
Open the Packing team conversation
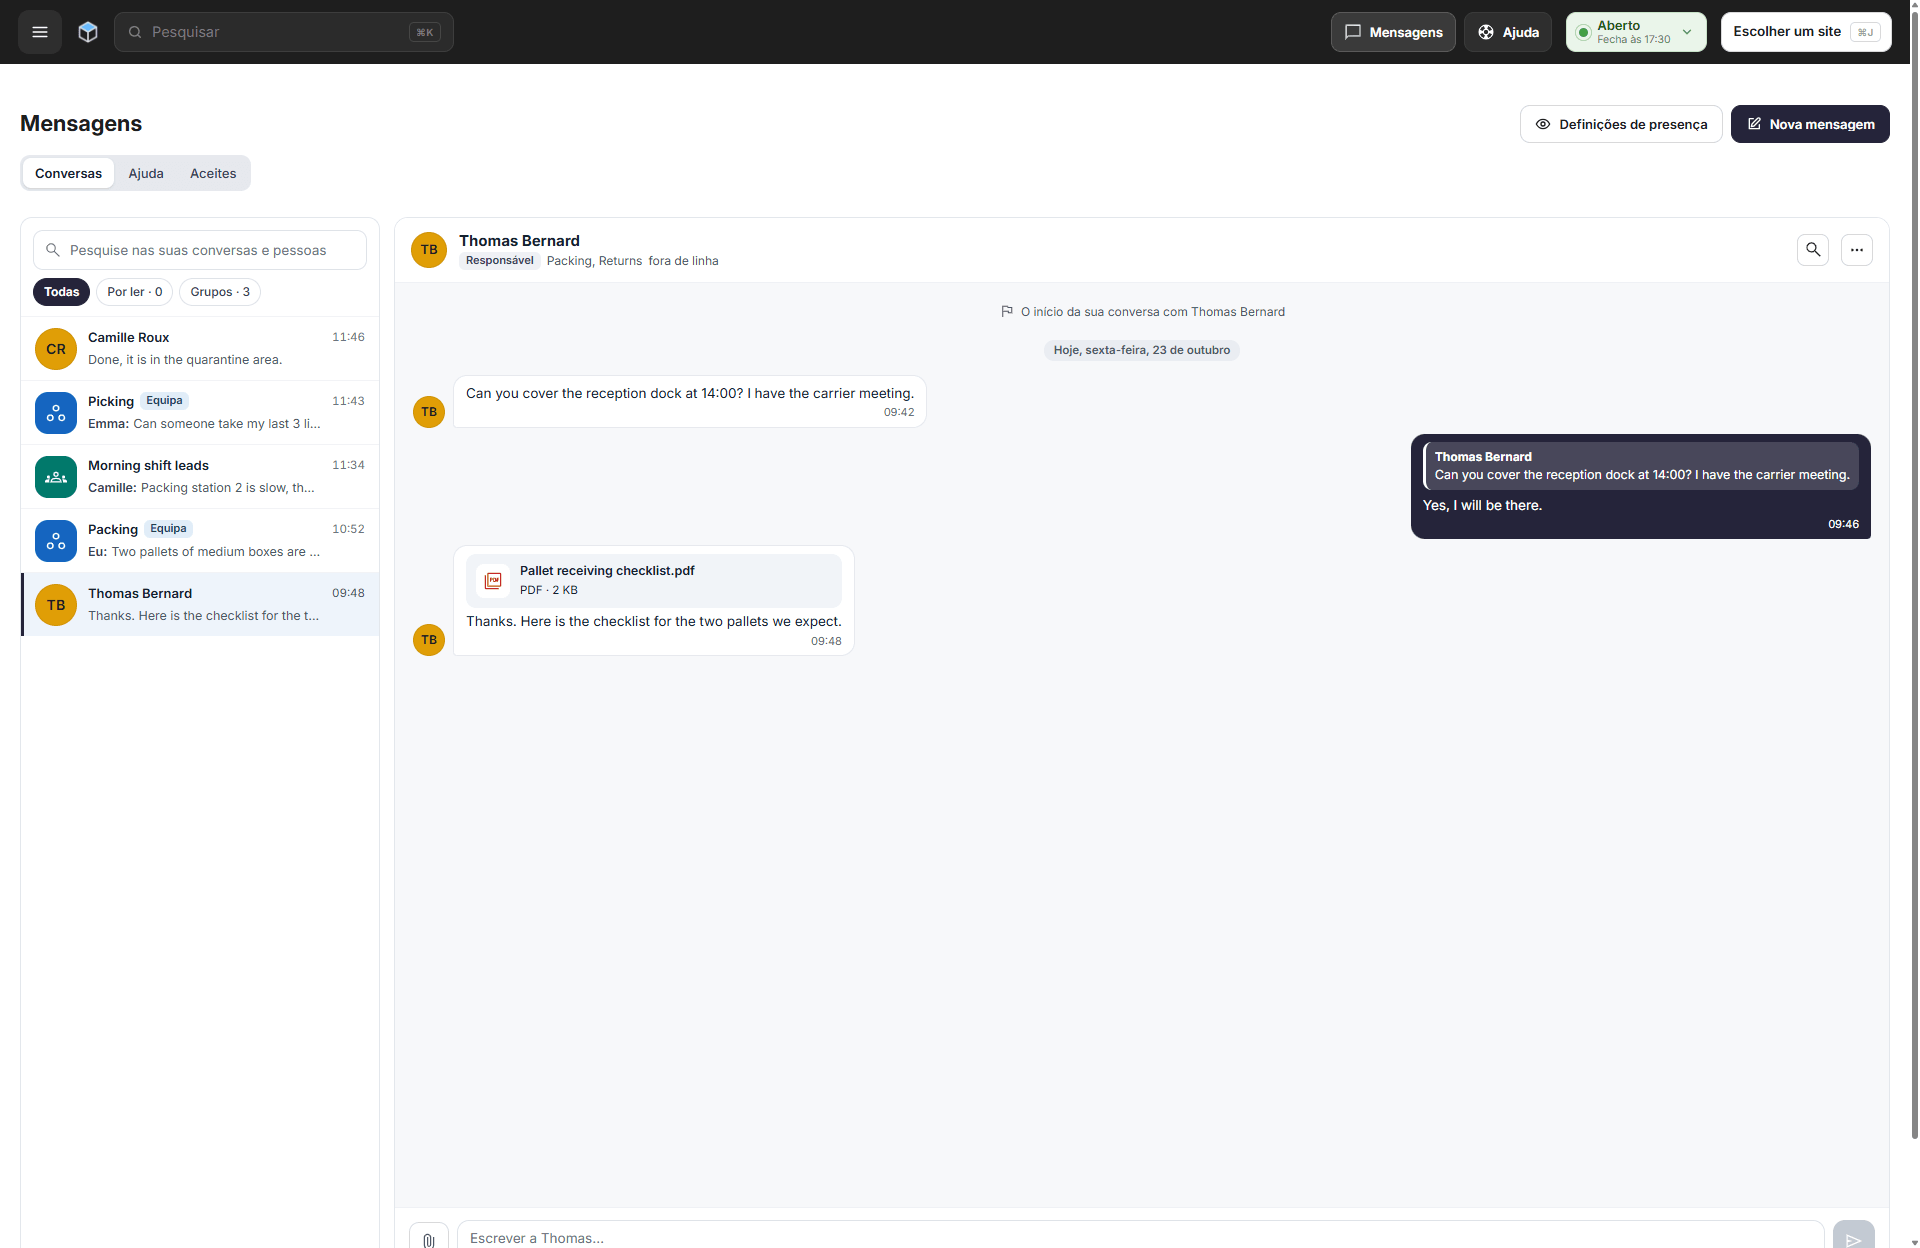[x=200, y=541]
